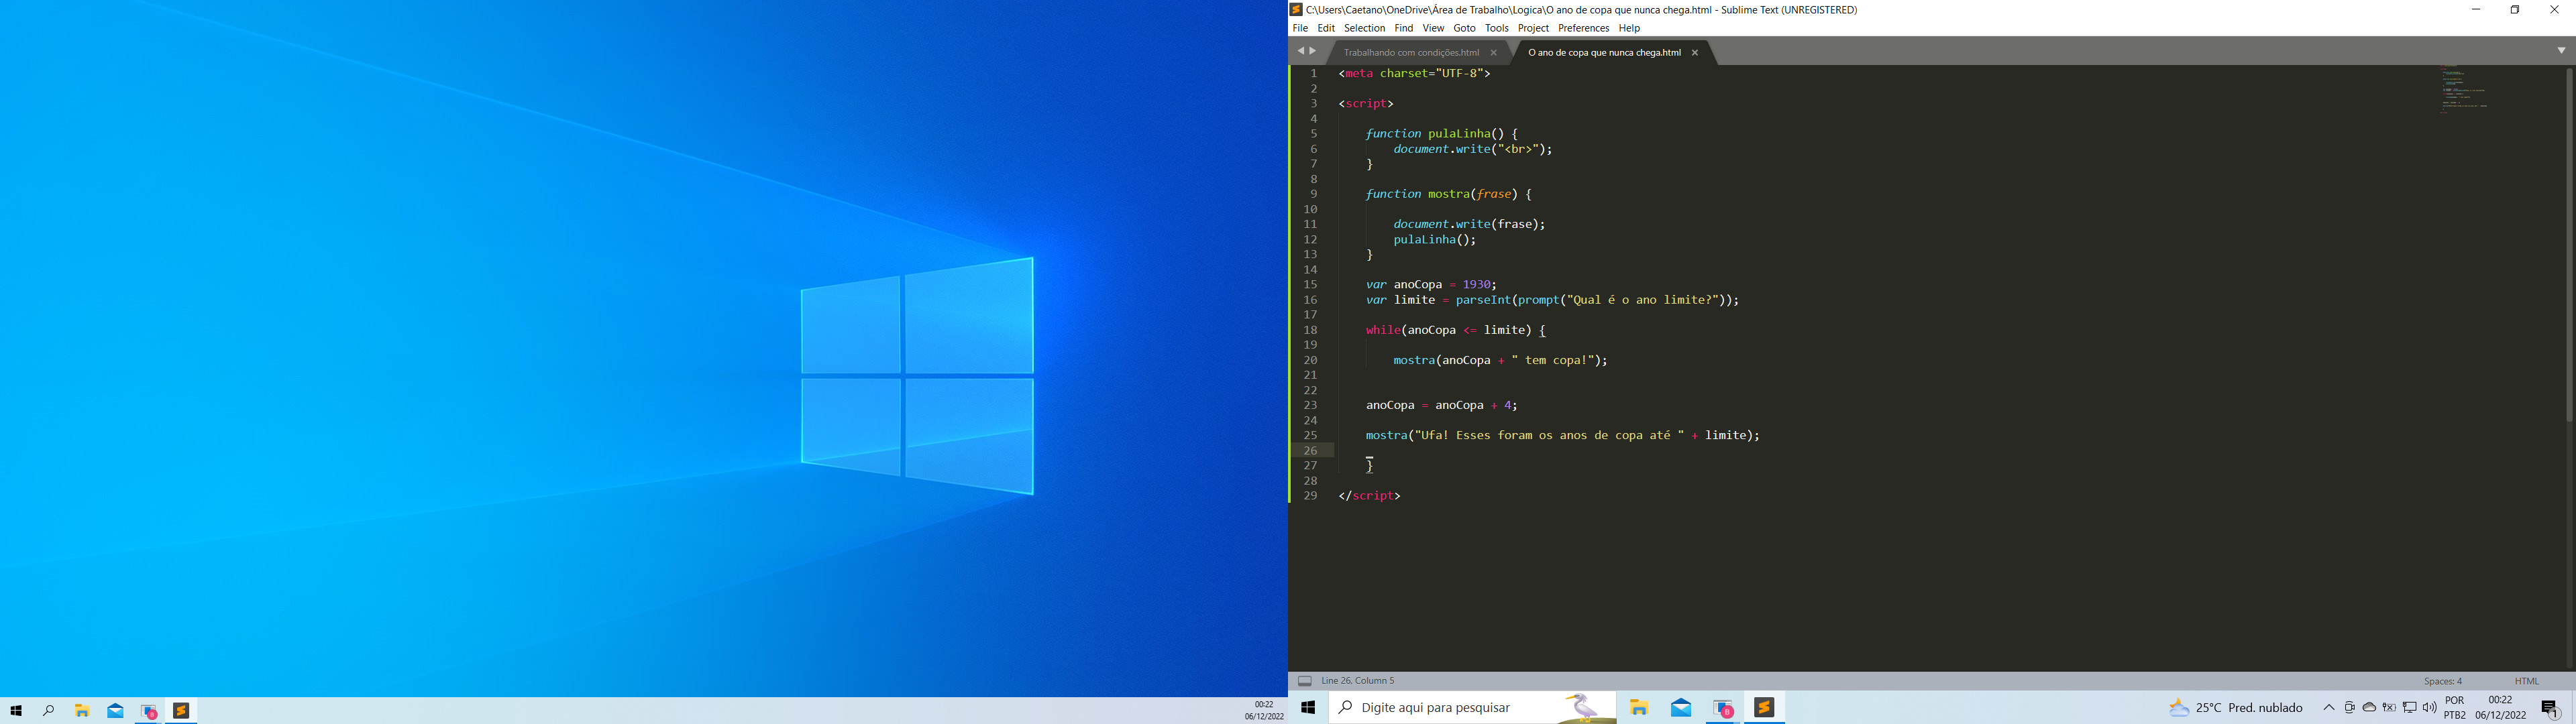Image resolution: width=2576 pixels, height=724 pixels.
Task: Click the Sublime Text logo in title bar
Action: point(1296,10)
